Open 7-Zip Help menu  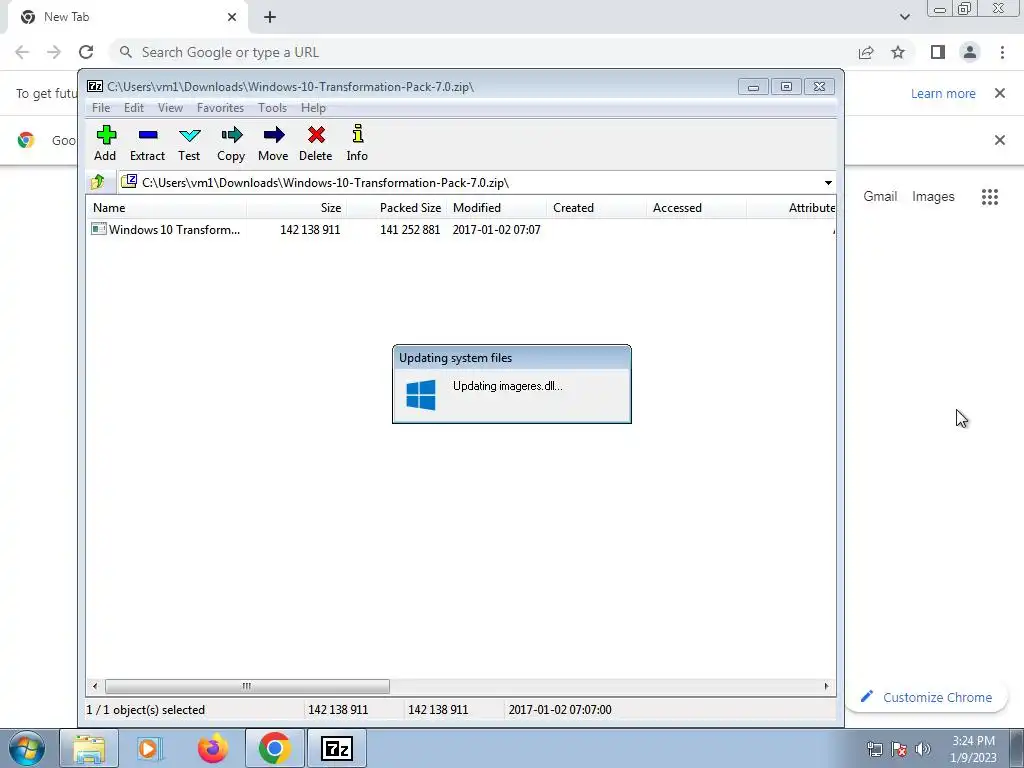[313, 108]
